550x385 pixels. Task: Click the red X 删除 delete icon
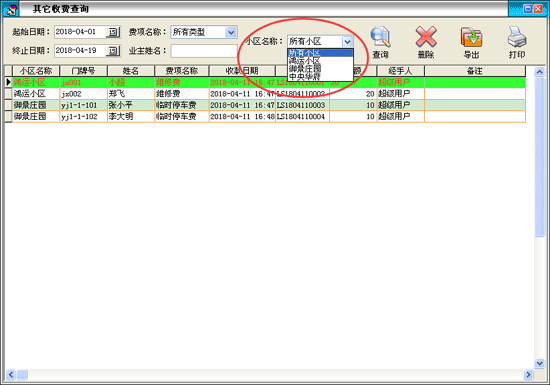(x=426, y=36)
